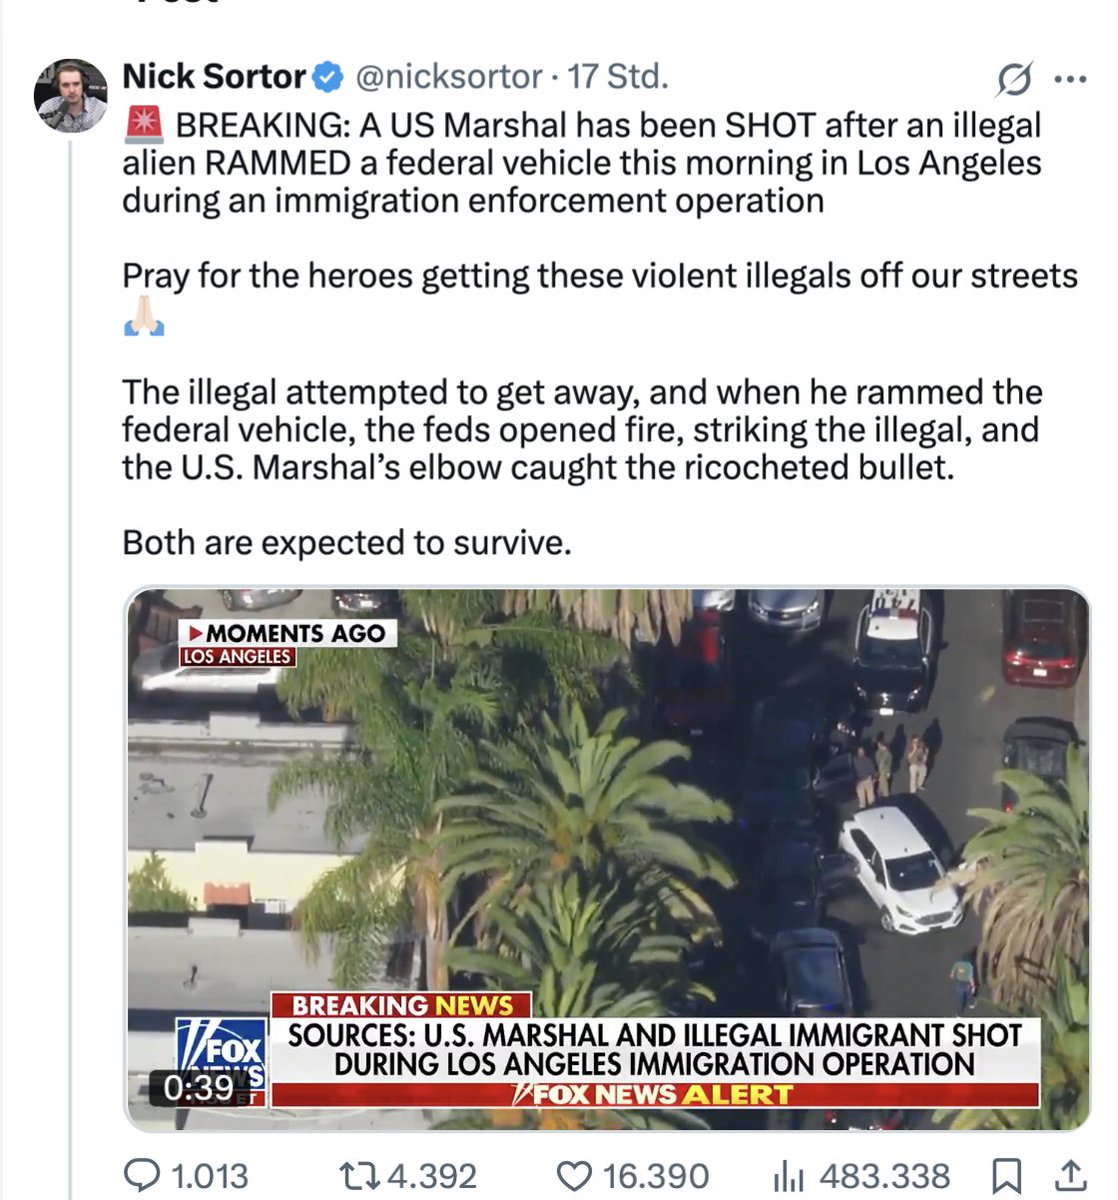Viewport: 1118px width, 1200px height.
Task: Share post with upload arrow icon
Action: click(x=1071, y=1174)
